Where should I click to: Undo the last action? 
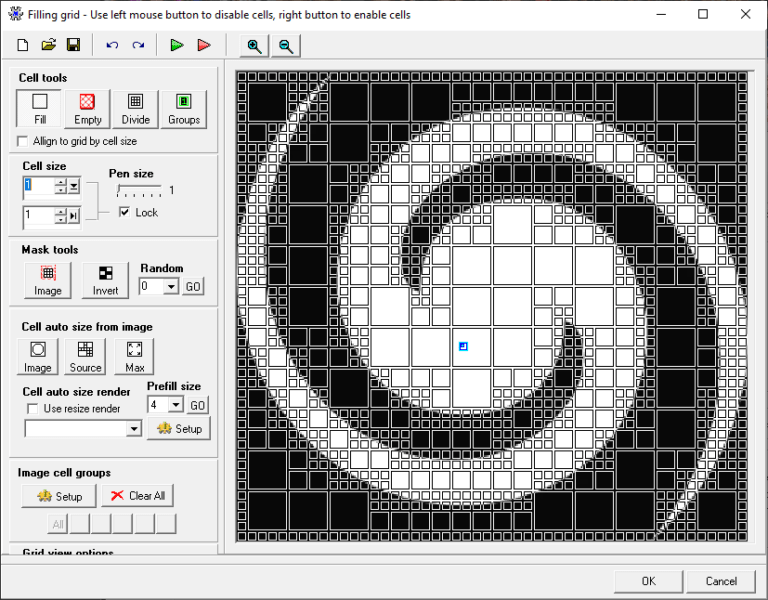[112, 46]
